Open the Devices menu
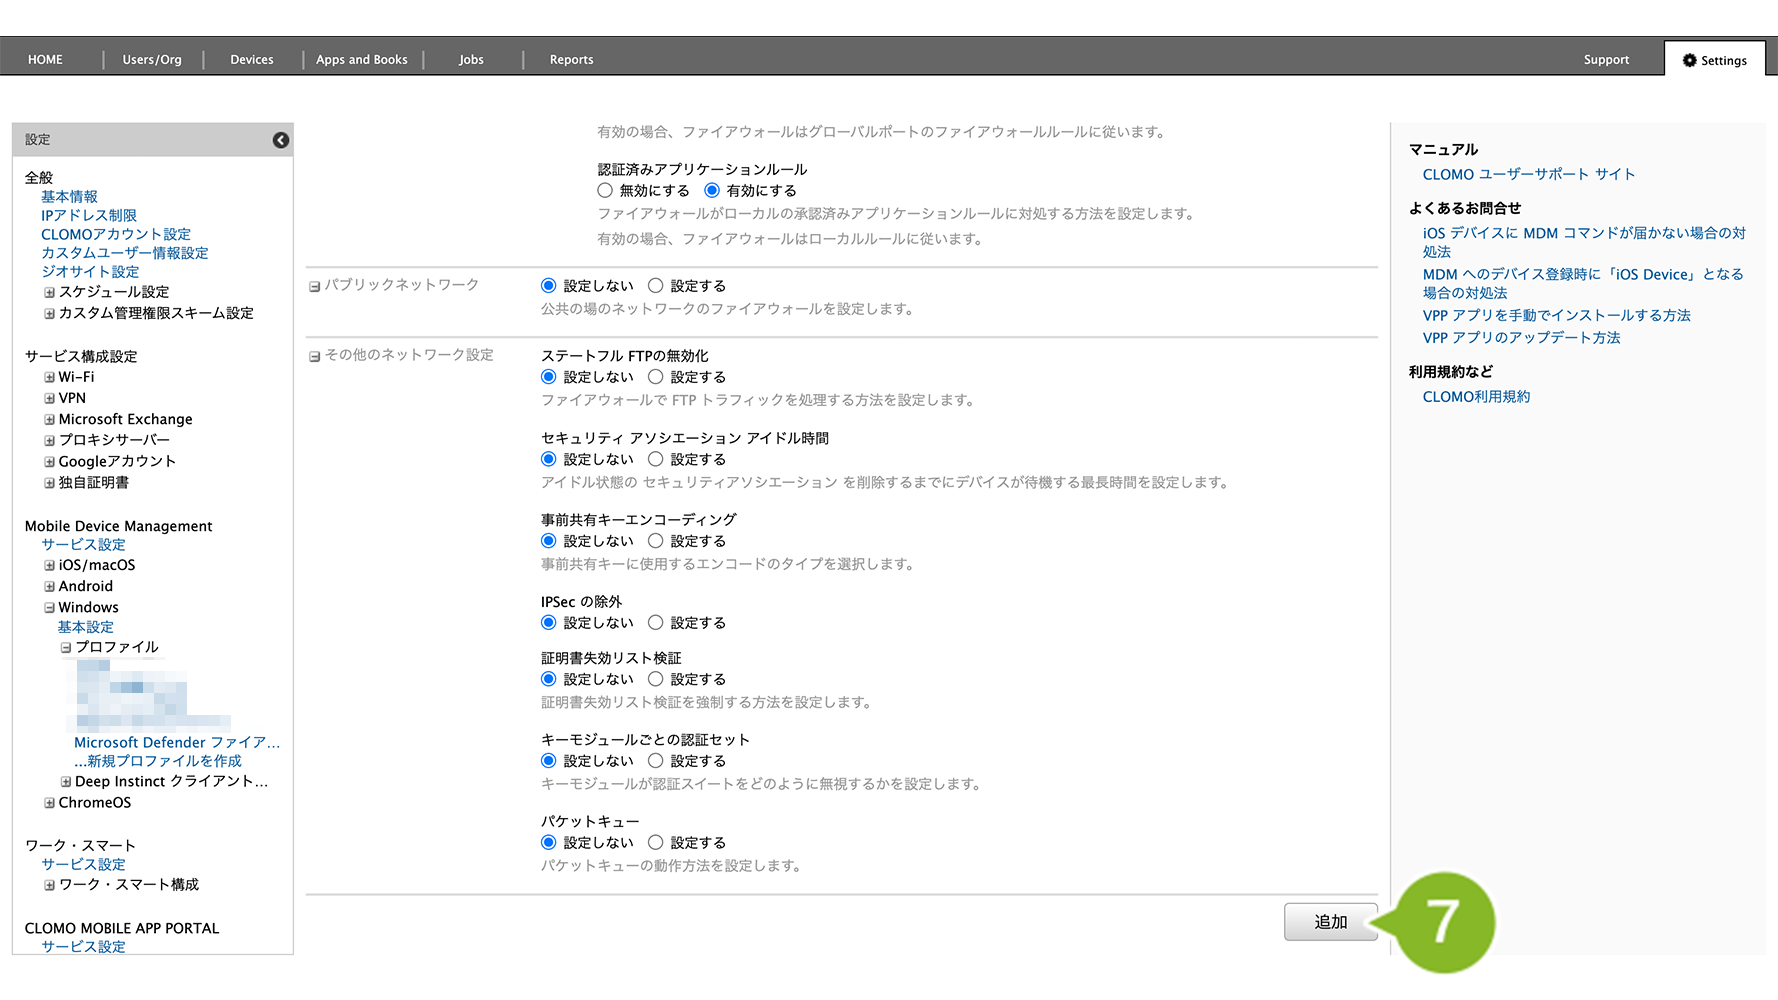Viewport: 1778px width, 1000px height. (x=252, y=60)
